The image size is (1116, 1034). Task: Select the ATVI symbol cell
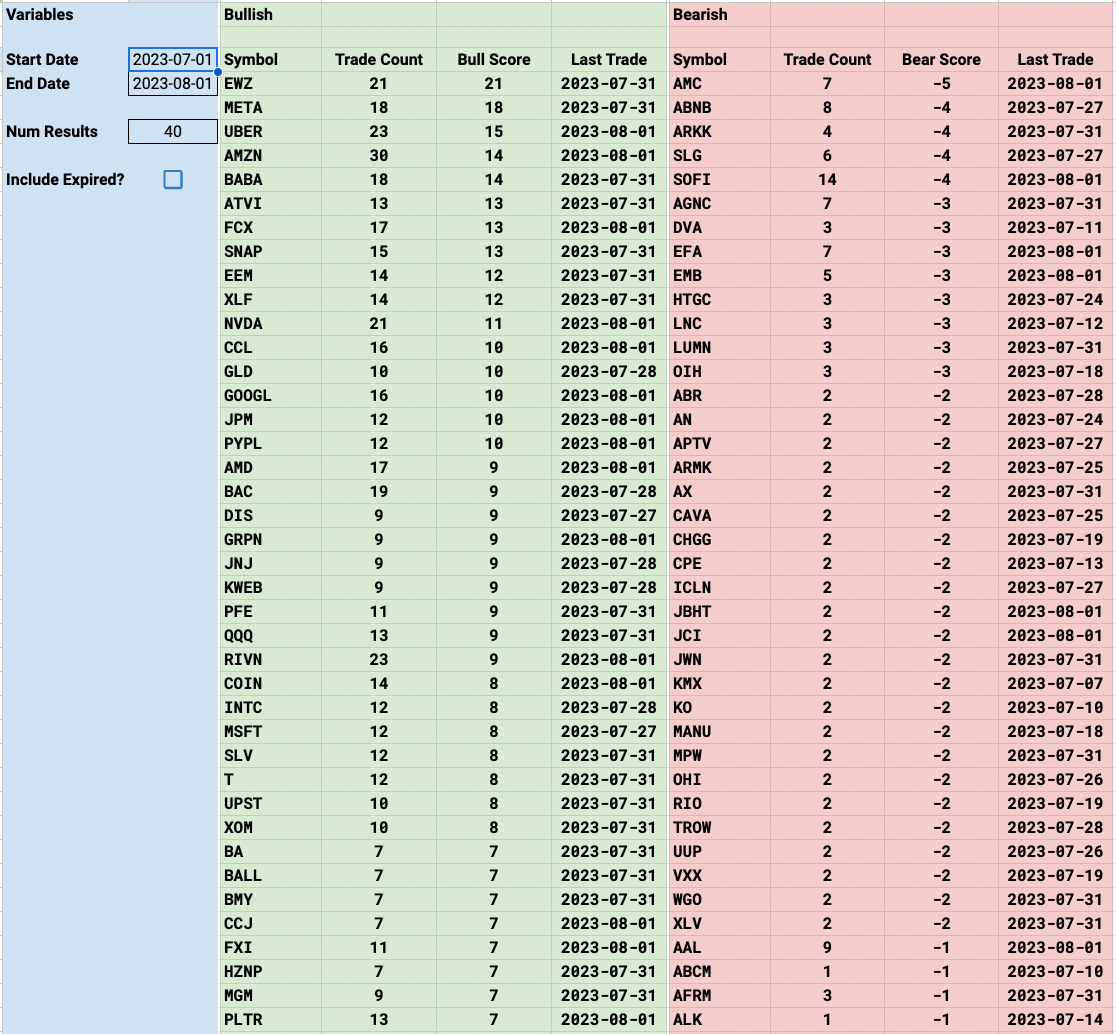coord(270,204)
